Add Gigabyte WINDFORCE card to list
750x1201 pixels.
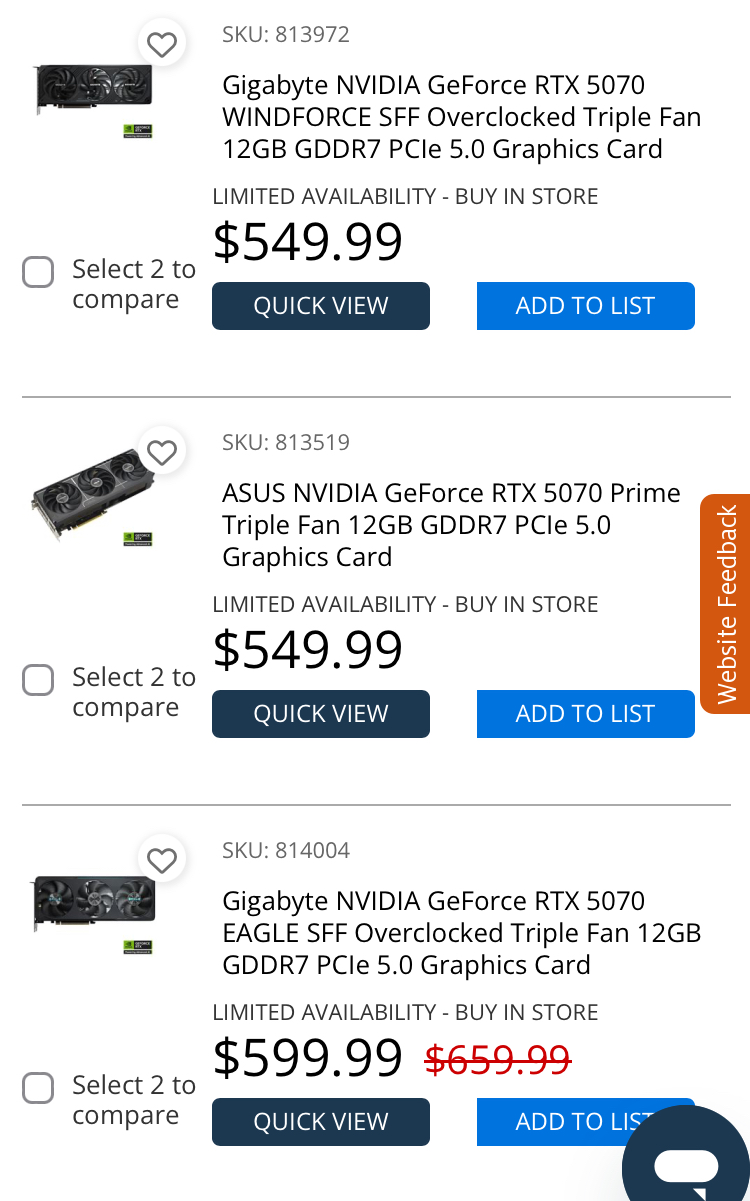585,306
